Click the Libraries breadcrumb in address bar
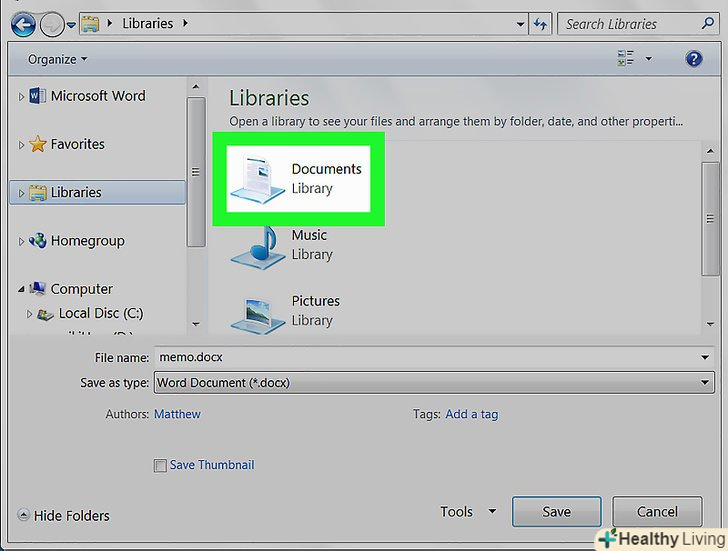 coord(148,23)
